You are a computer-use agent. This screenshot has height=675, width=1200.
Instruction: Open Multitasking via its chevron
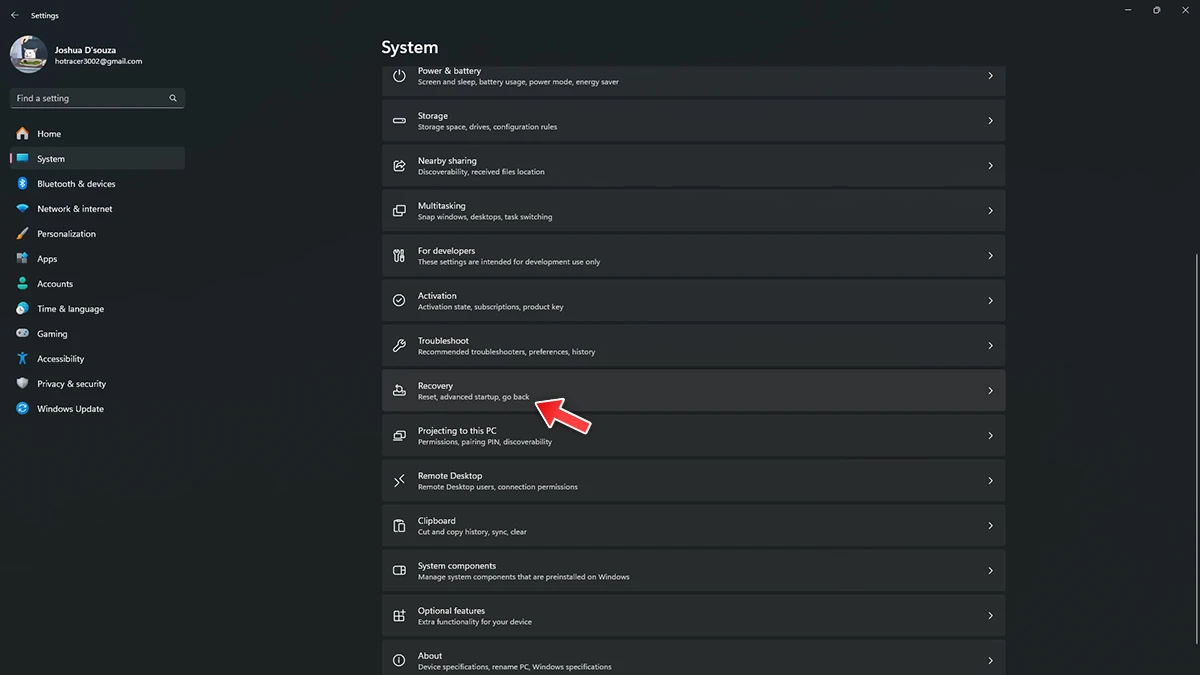(x=990, y=210)
